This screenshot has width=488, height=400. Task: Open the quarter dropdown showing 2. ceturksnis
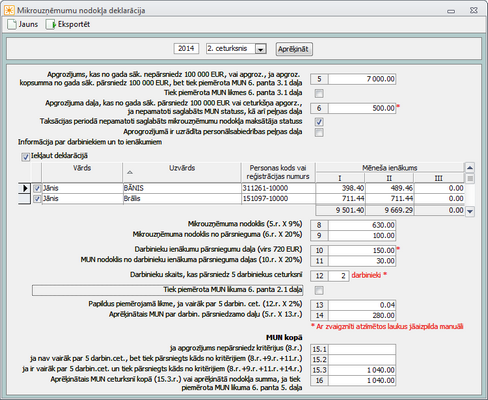(x=261, y=49)
